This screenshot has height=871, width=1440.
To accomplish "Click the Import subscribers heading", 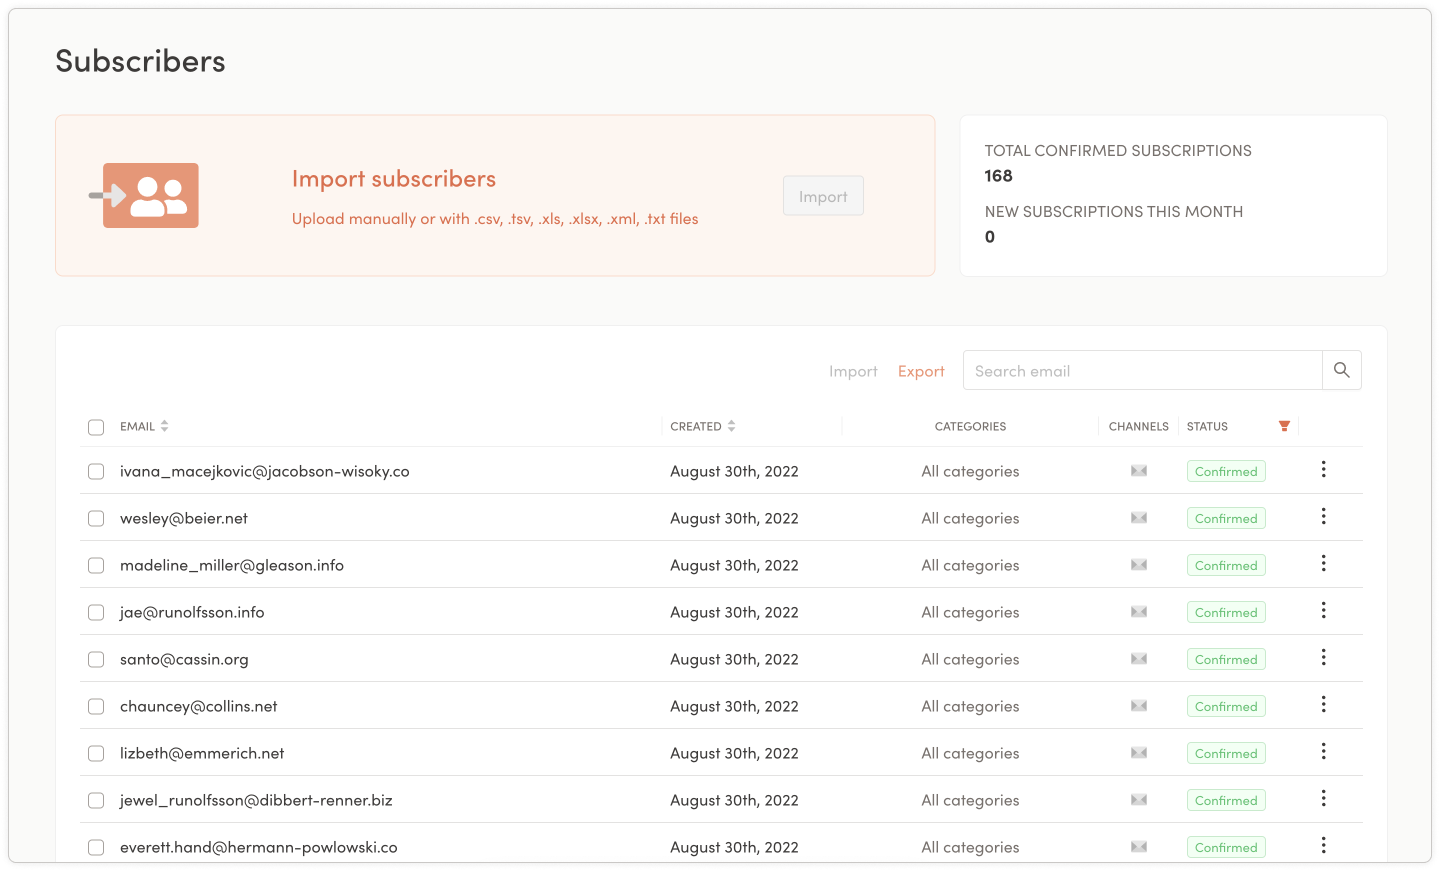I will (394, 179).
